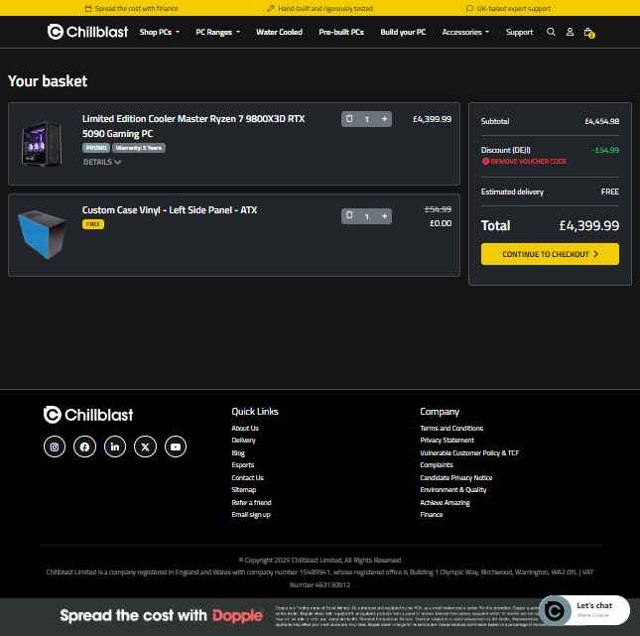
Task: Go to Water Cooled page
Action: [x=279, y=32]
